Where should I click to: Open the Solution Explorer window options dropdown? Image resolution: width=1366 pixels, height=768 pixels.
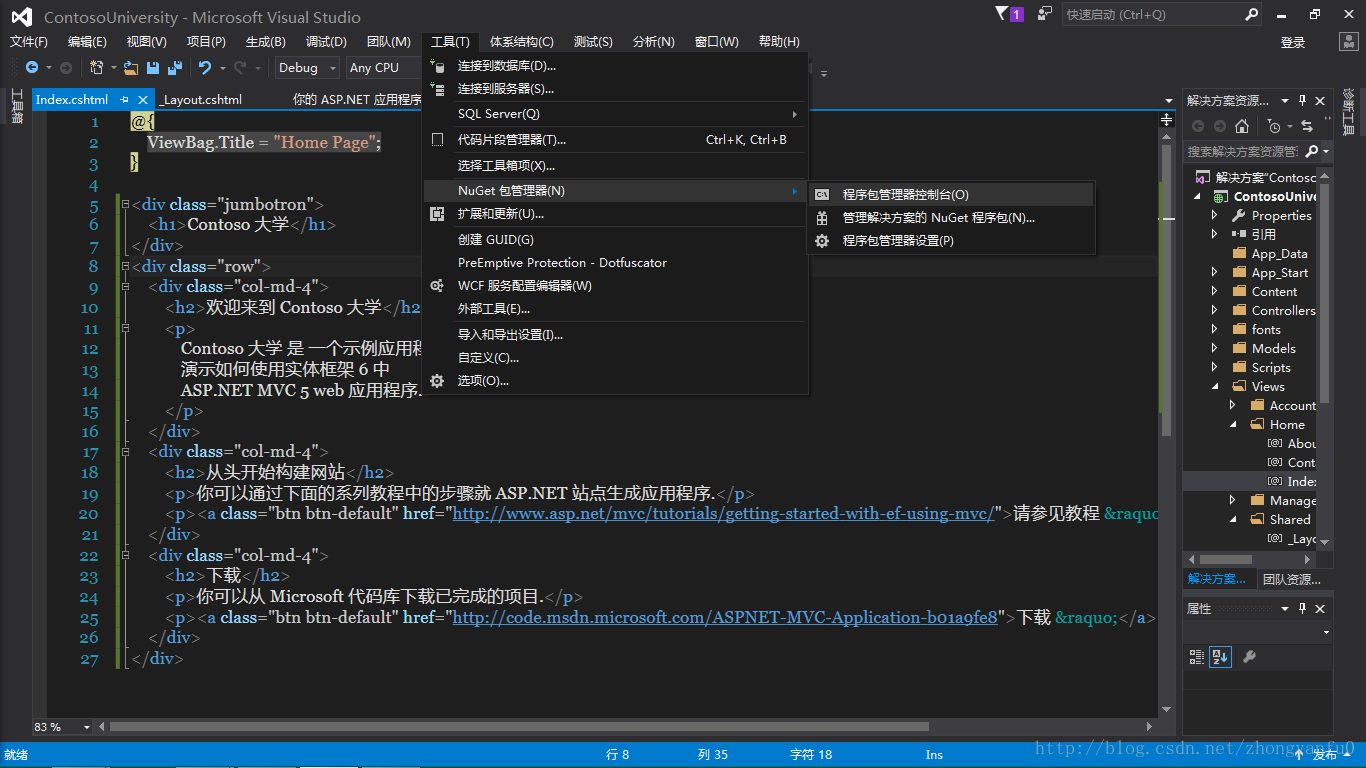(x=1286, y=101)
